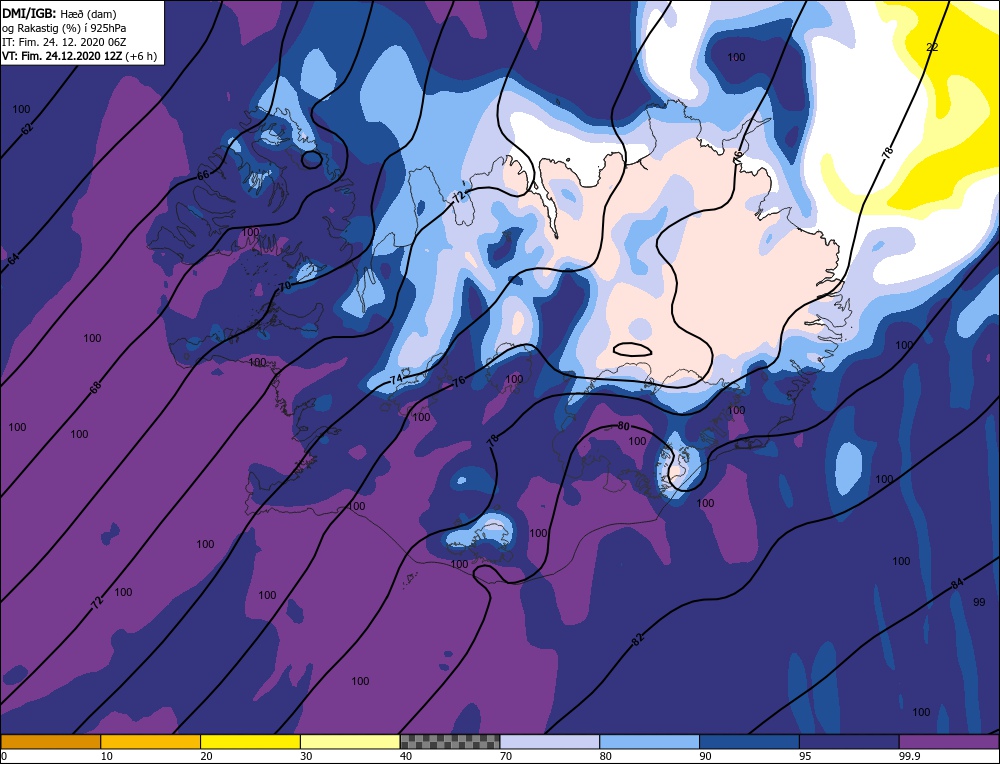Choose the medium blue 90–95 legend swatch
Viewport: 1000px width, 764px height.
point(749,742)
